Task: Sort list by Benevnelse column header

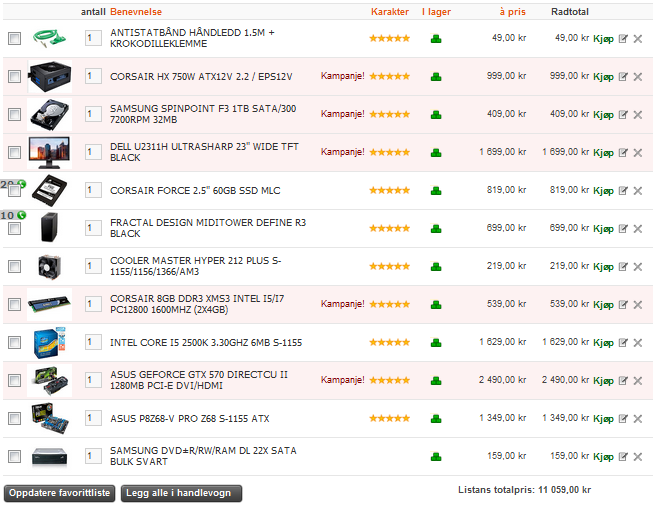Action: [x=136, y=12]
